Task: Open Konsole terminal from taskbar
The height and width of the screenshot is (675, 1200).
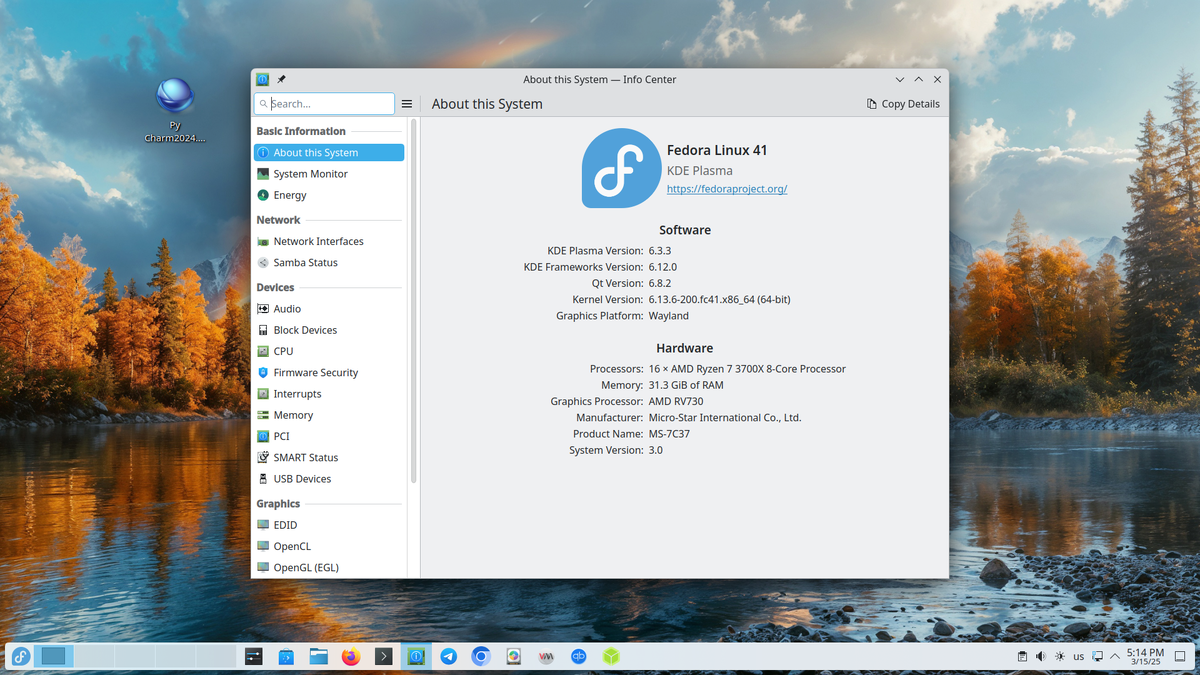Action: pos(383,657)
